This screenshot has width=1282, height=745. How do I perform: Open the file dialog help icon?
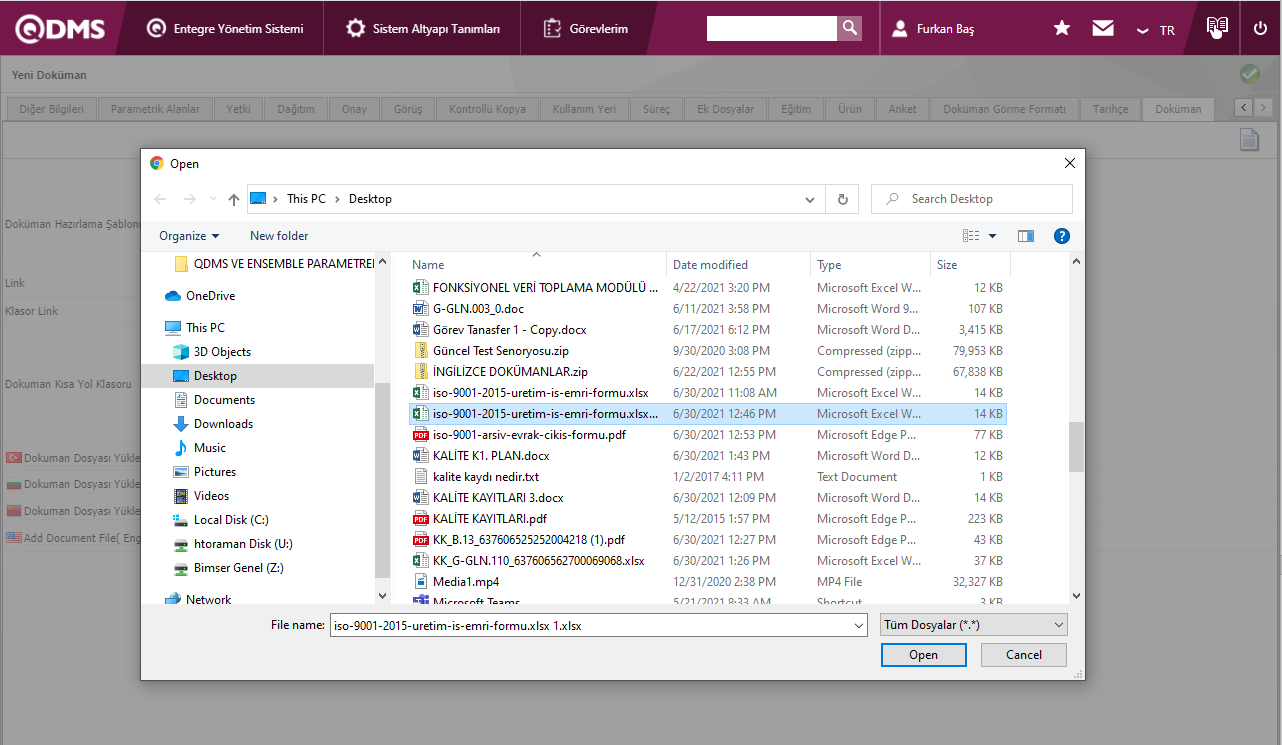(1062, 236)
